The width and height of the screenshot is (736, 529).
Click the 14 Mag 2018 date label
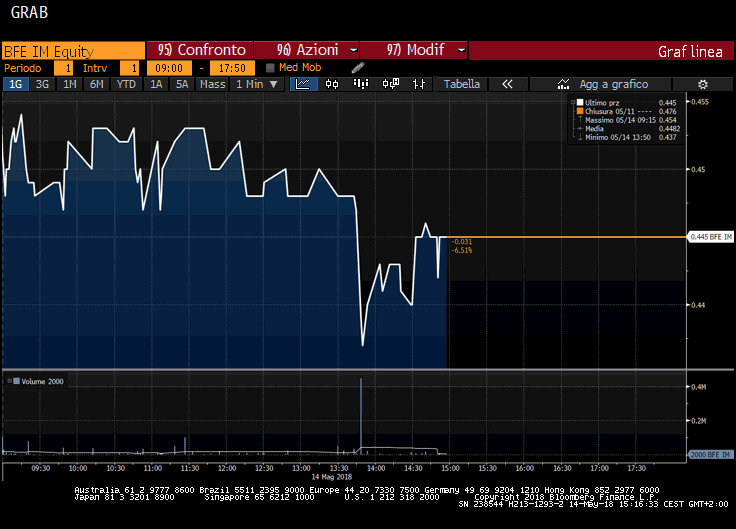(331, 476)
